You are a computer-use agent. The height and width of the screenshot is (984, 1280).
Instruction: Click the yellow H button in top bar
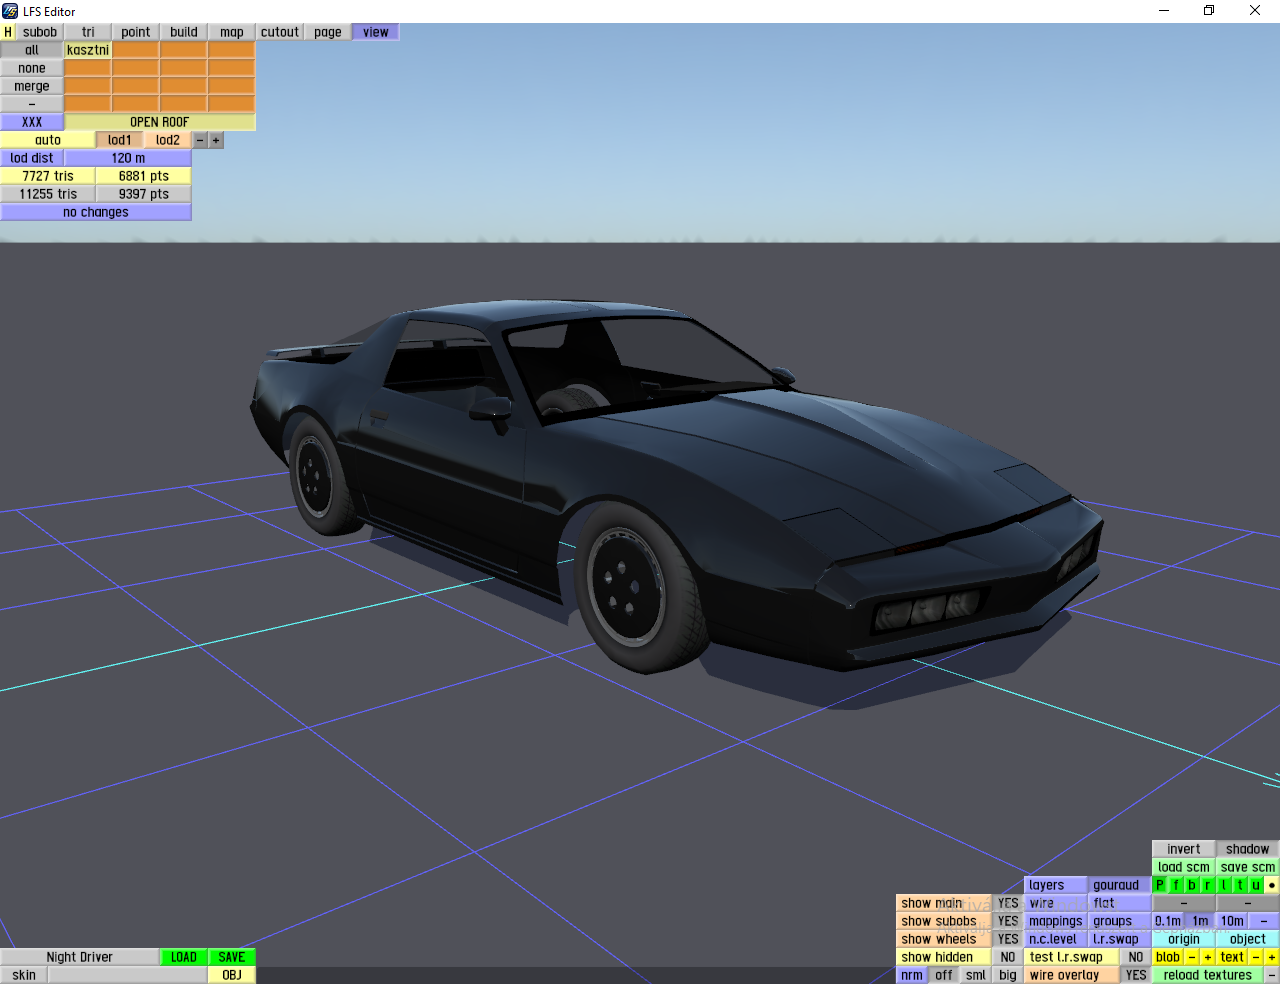coord(8,32)
